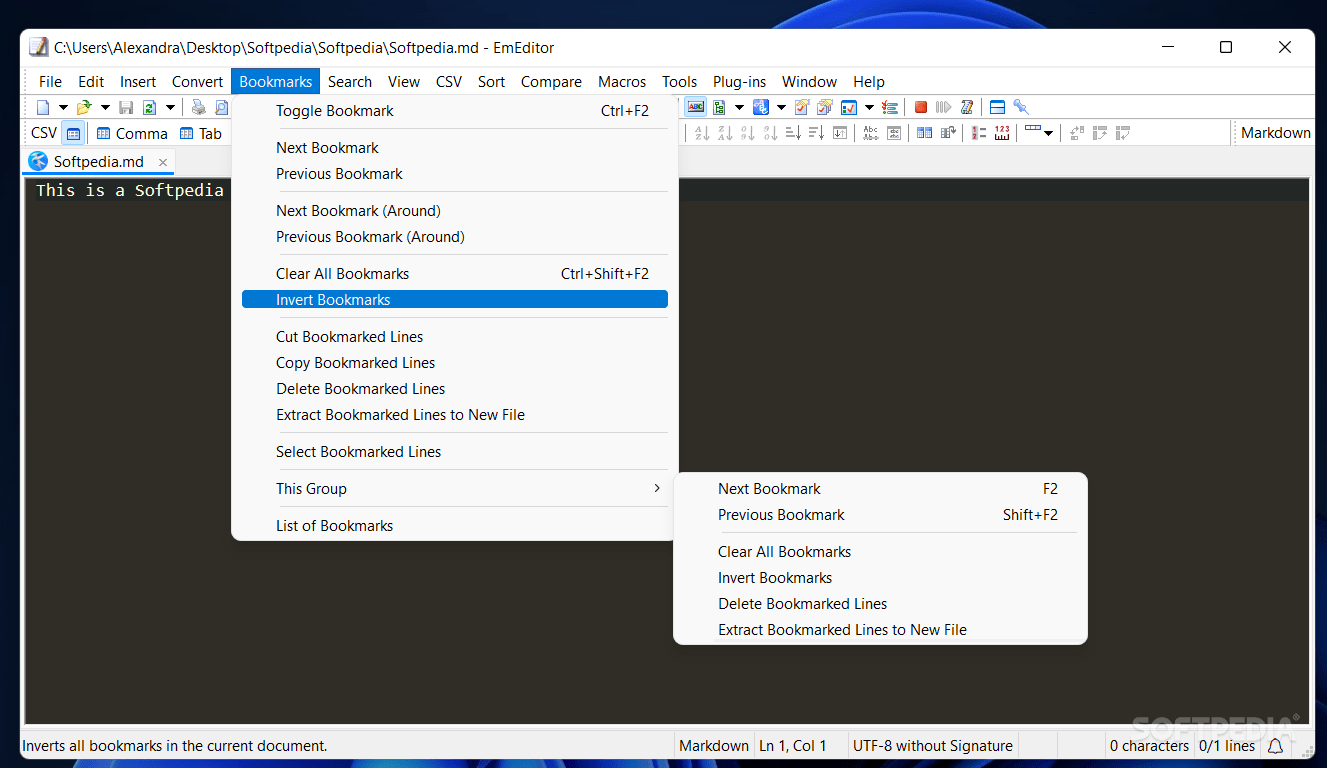Open Print Preview magnifier icon

pos(221,107)
